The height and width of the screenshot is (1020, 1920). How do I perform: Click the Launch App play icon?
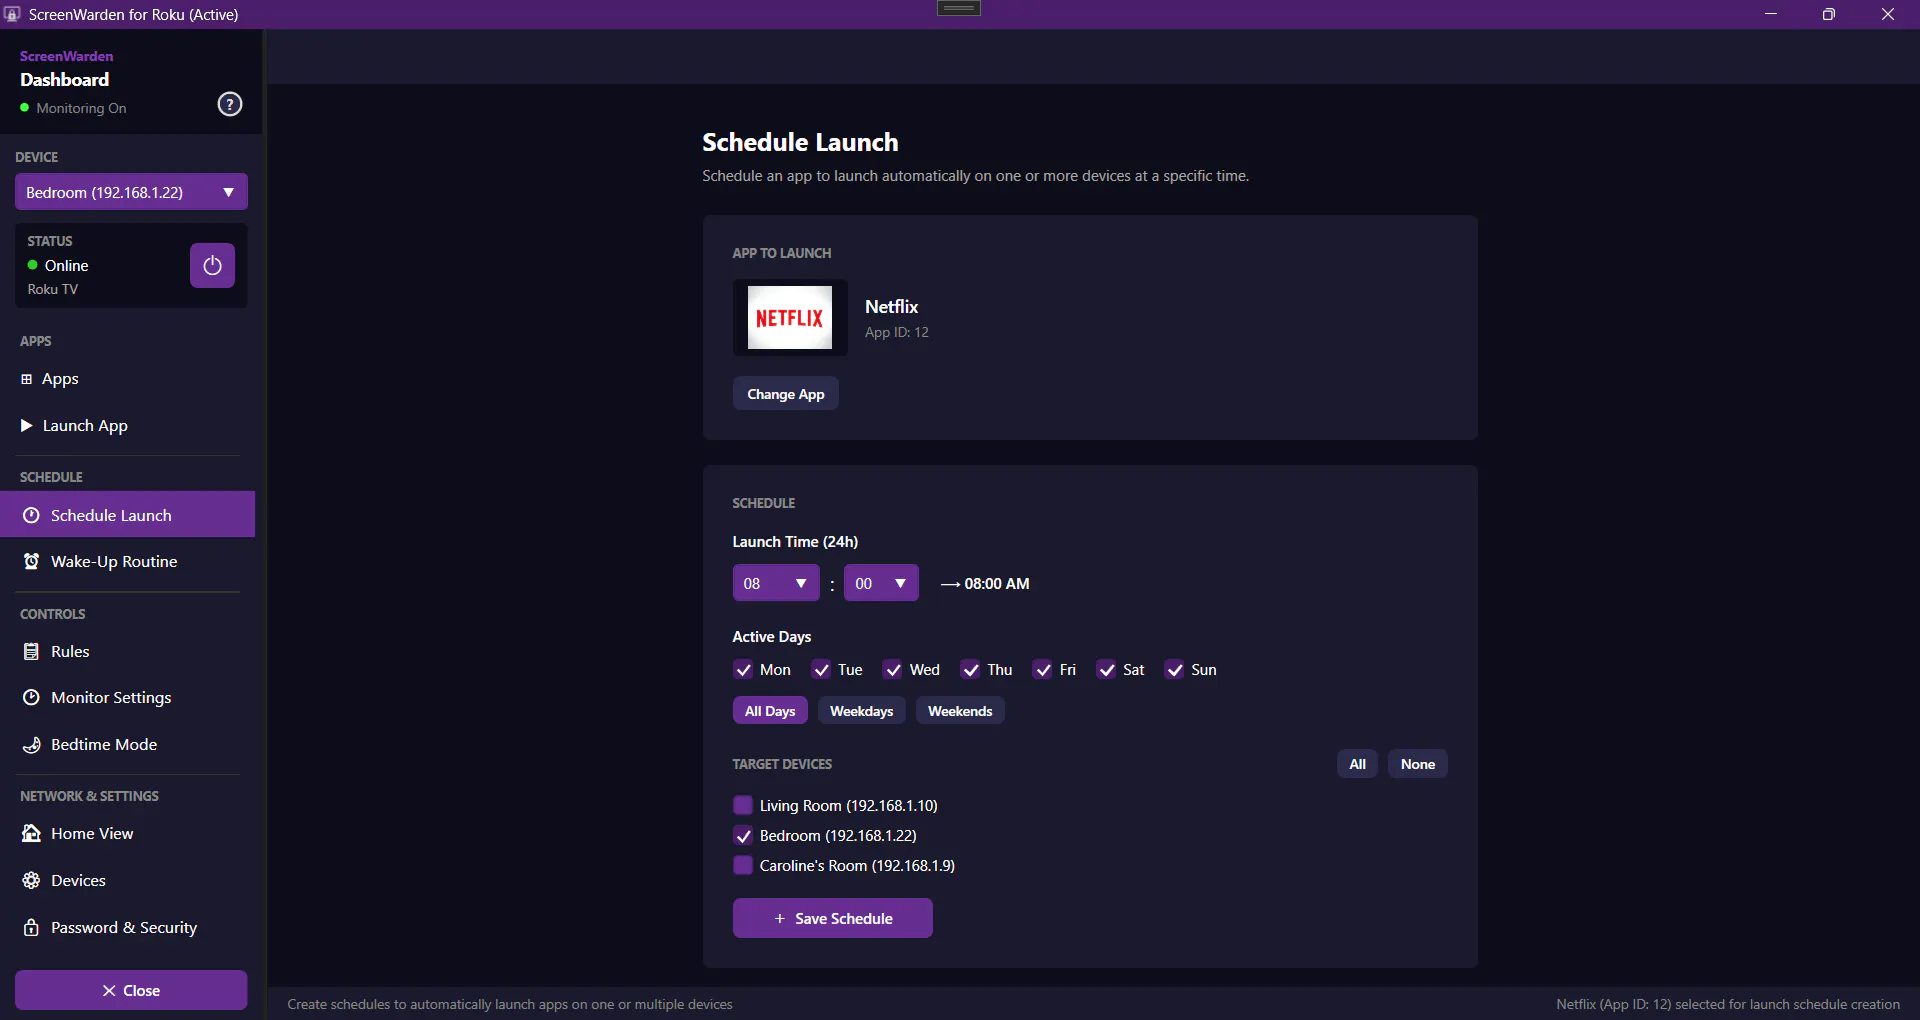(x=27, y=425)
